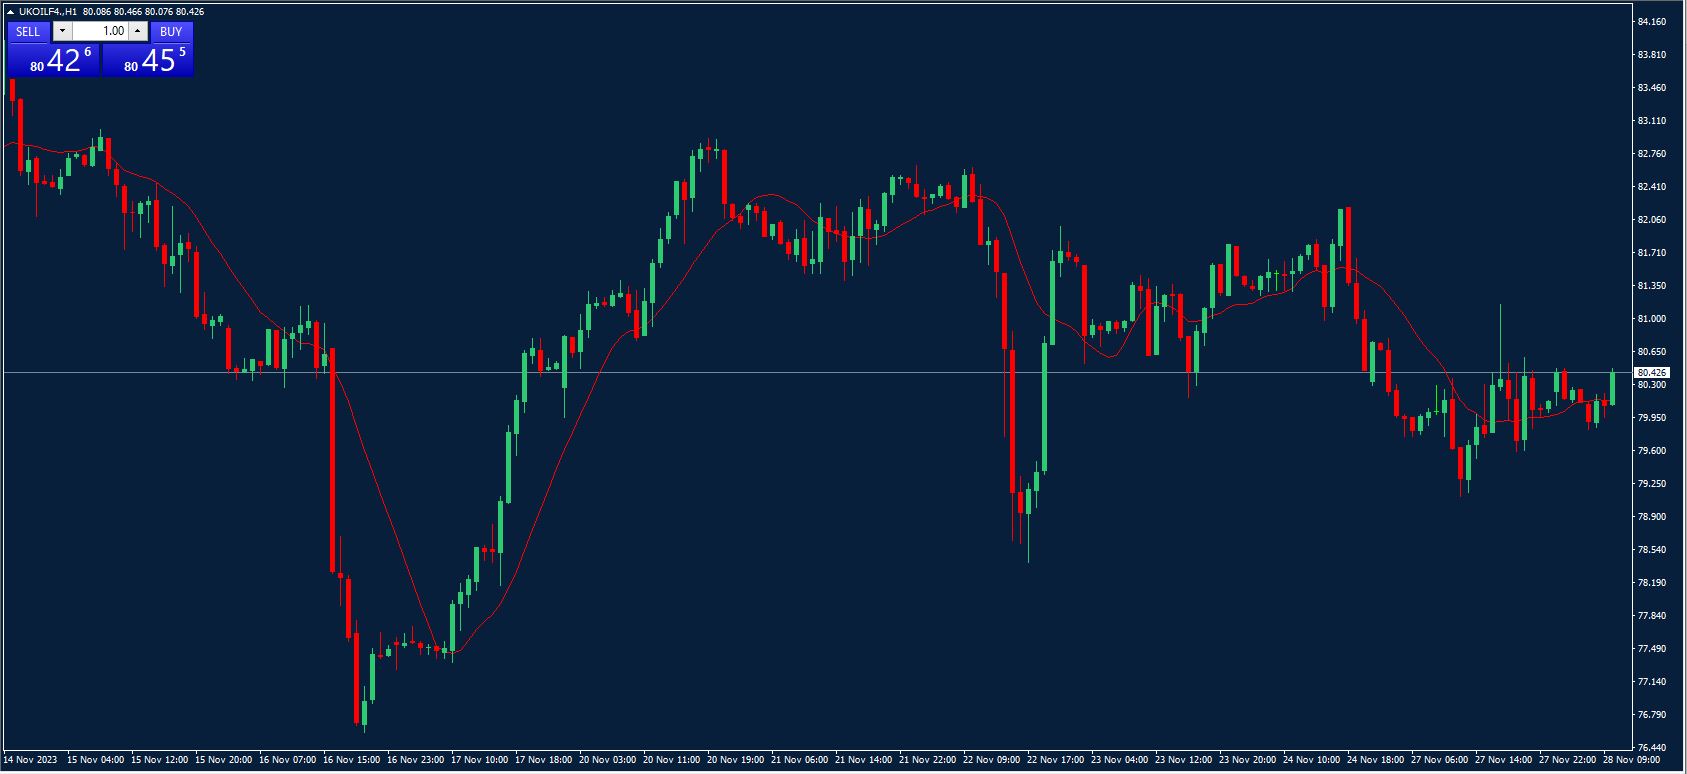Click the 78.900 price axis label

(1652, 517)
